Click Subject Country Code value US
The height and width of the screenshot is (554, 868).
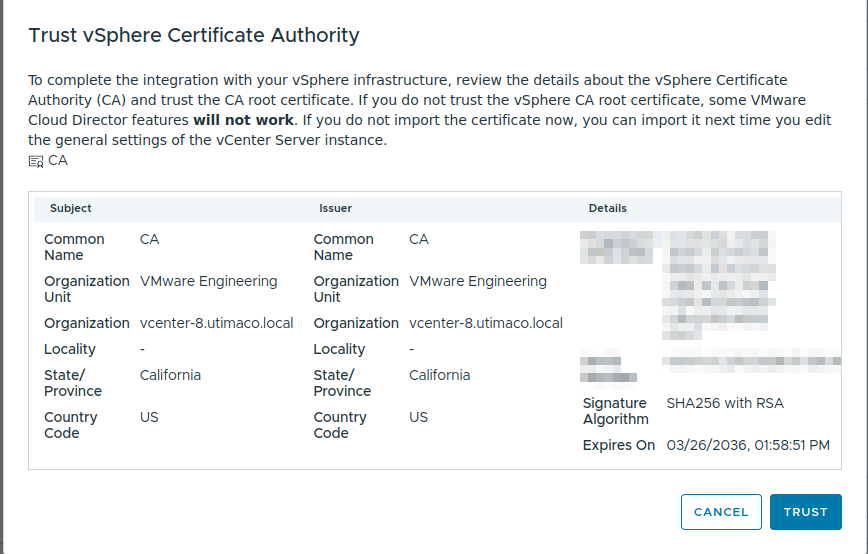pos(149,417)
